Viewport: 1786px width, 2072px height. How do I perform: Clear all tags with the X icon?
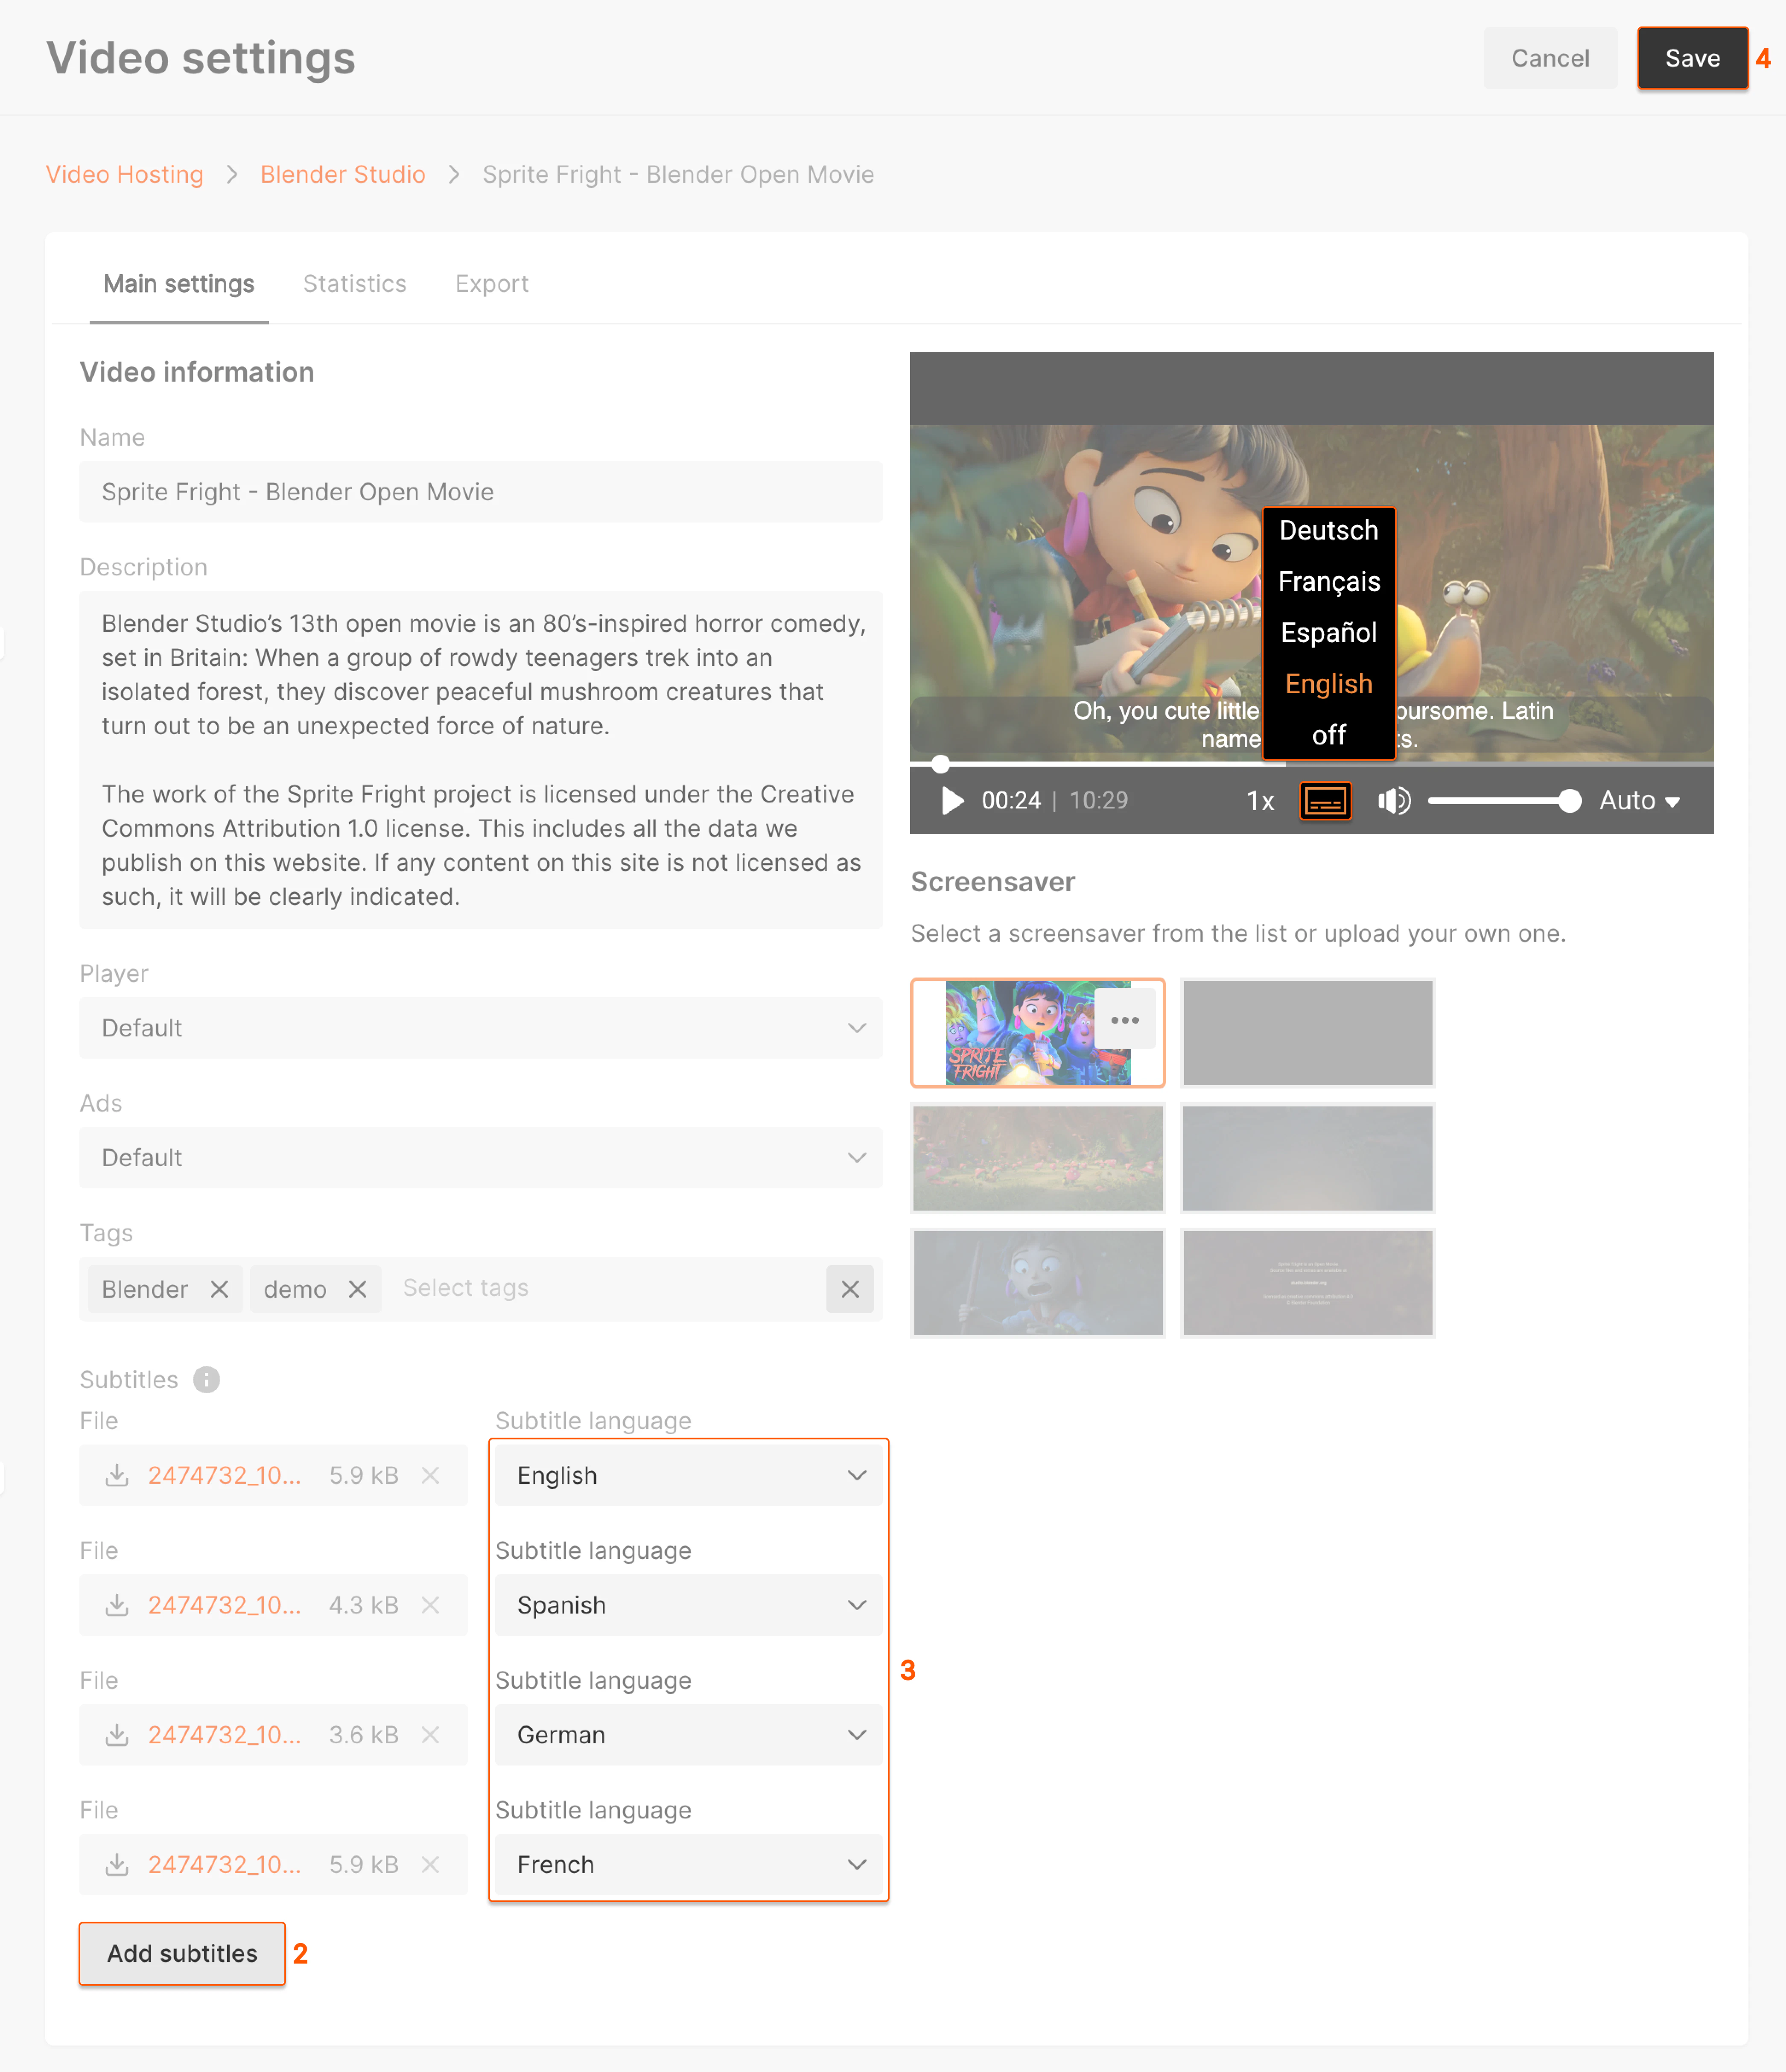coord(850,1289)
